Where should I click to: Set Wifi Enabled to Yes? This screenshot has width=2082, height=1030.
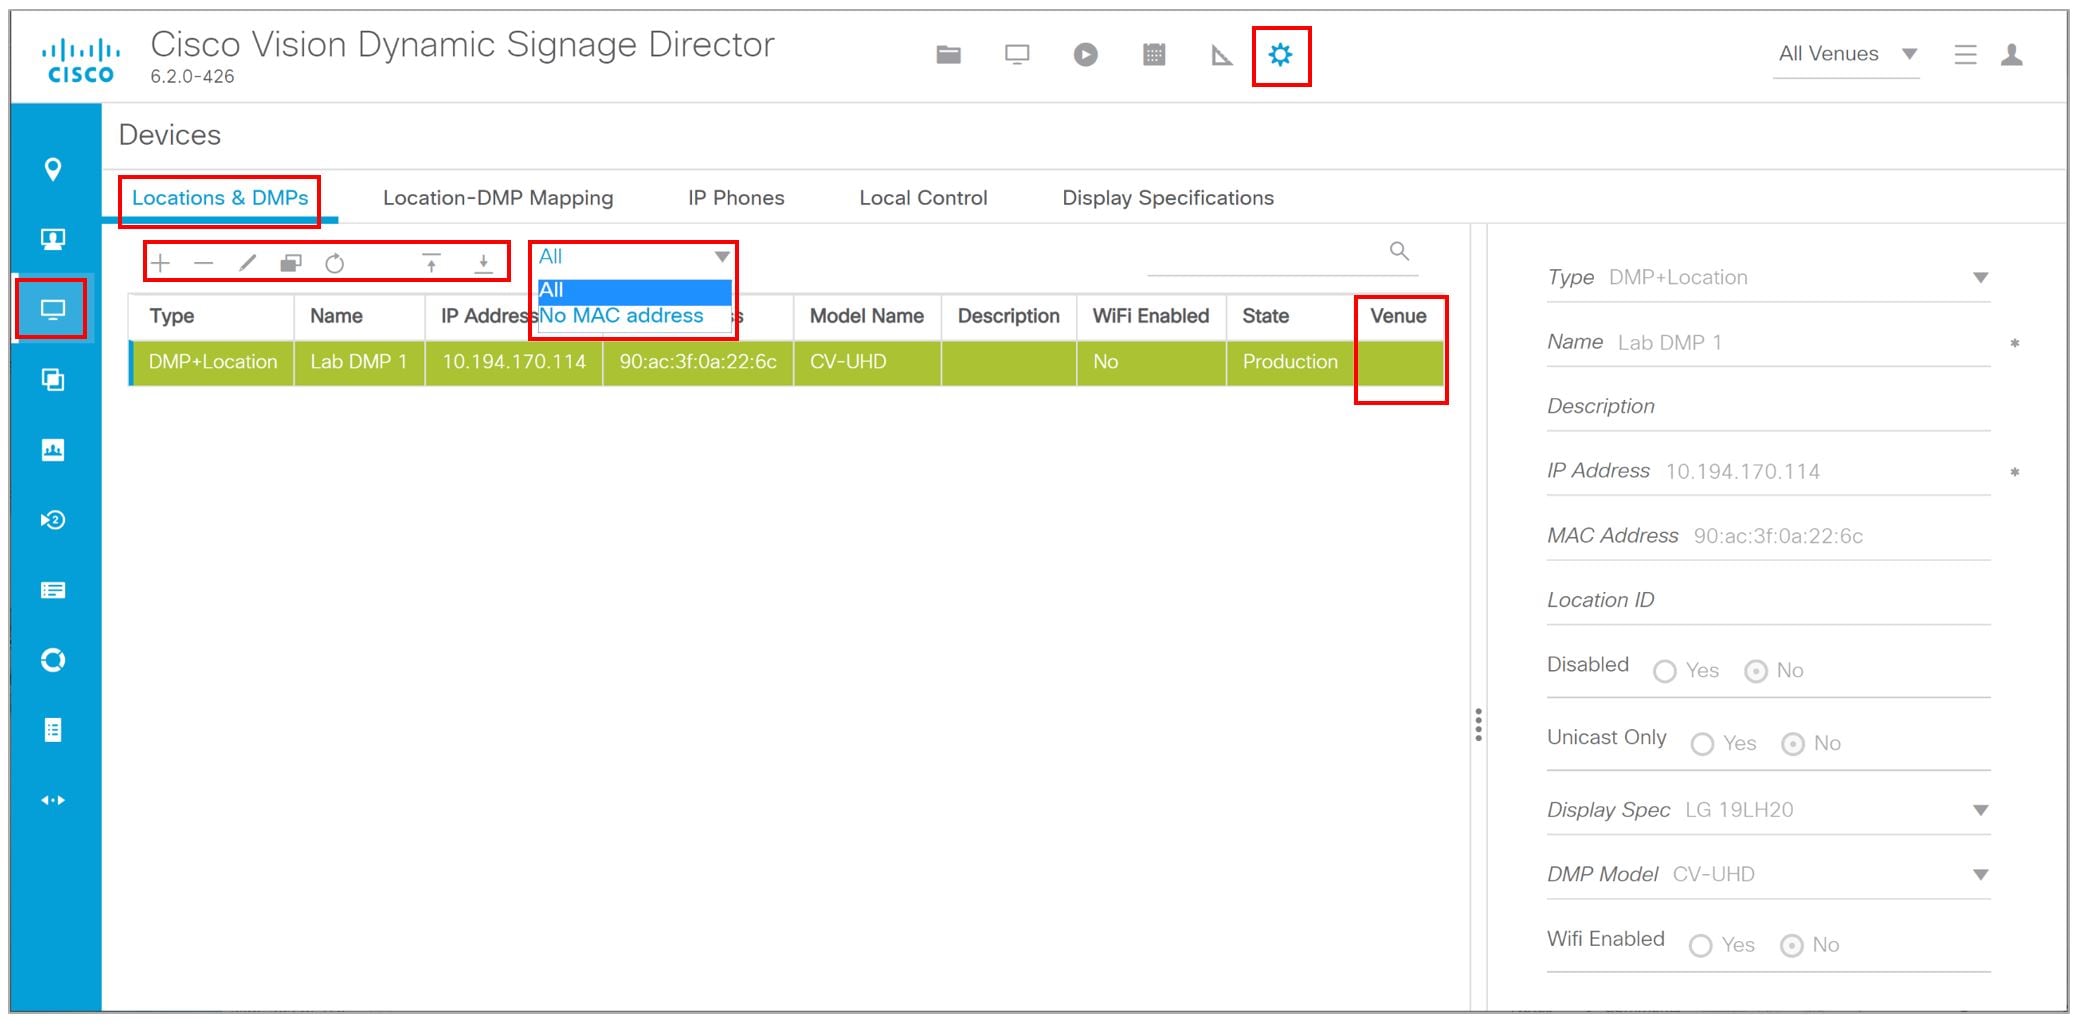[x=1700, y=945]
